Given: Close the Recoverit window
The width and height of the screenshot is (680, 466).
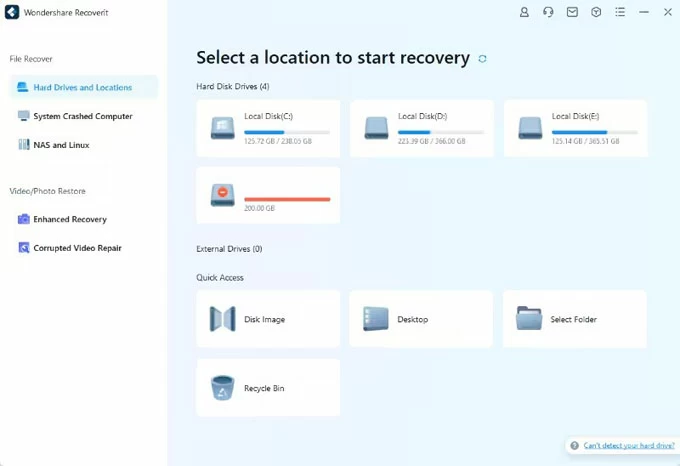Looking at the screenshot, I should pyautogui.click(x=667, y=12).
